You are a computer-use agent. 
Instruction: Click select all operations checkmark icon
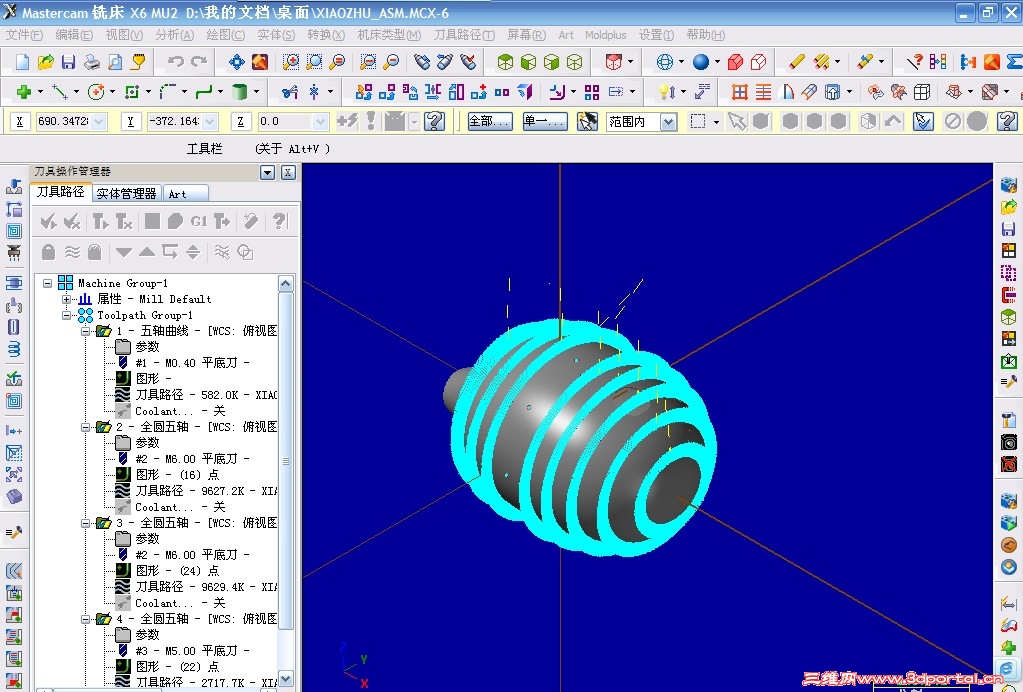coord(48,222)
